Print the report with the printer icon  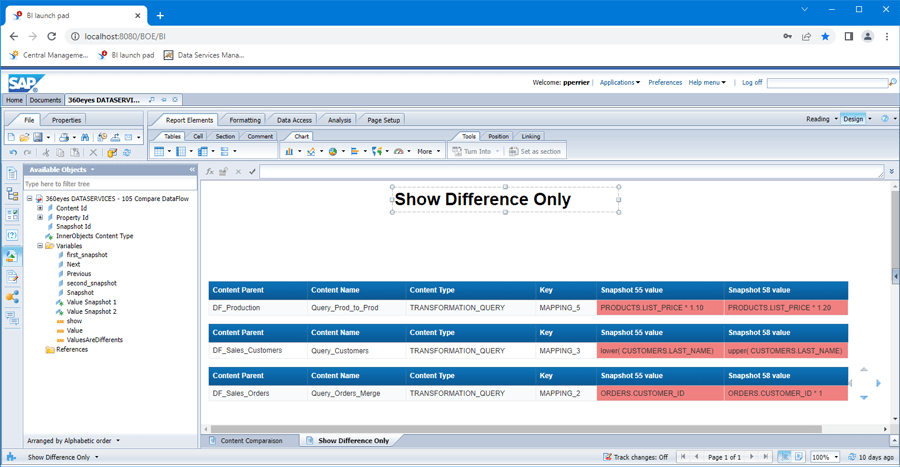pyautogui.click(x=64, y=138)
